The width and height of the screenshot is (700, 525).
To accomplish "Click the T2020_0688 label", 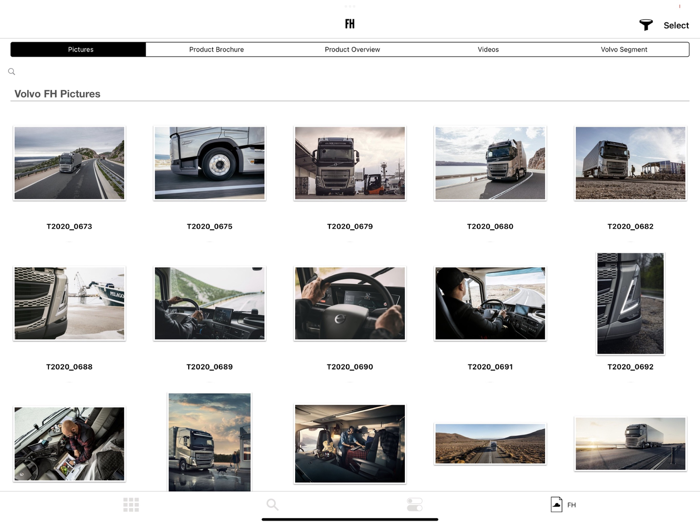I will tap(69, 367).
